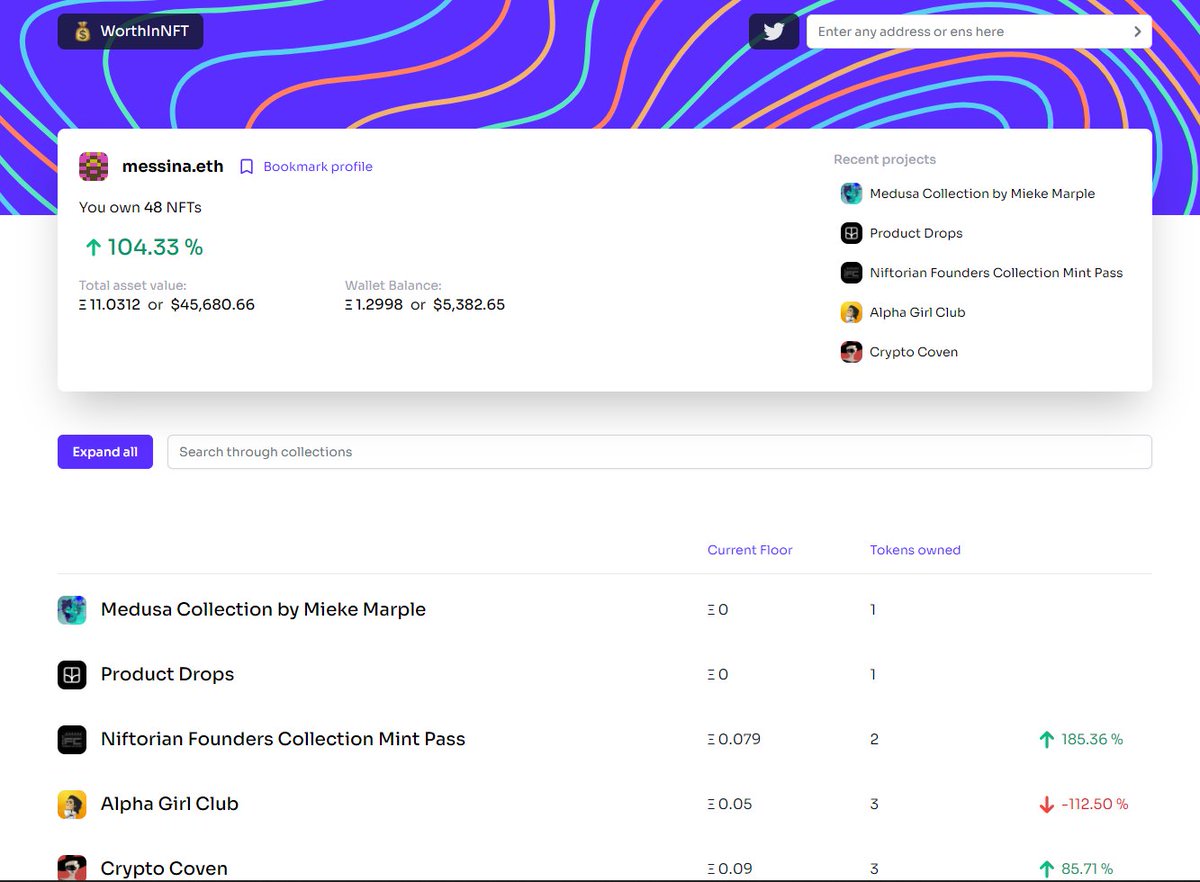
Task: Click Medusa Collection icon in Recent projects
Action: (x=851, y=194)
